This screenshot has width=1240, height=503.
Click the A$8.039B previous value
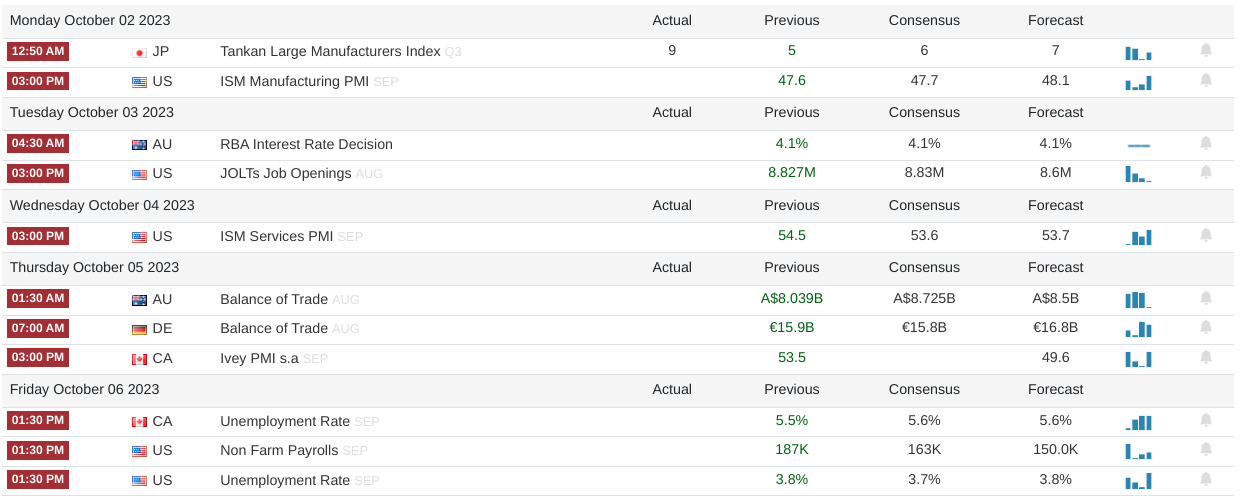click(x=791, y=298)
